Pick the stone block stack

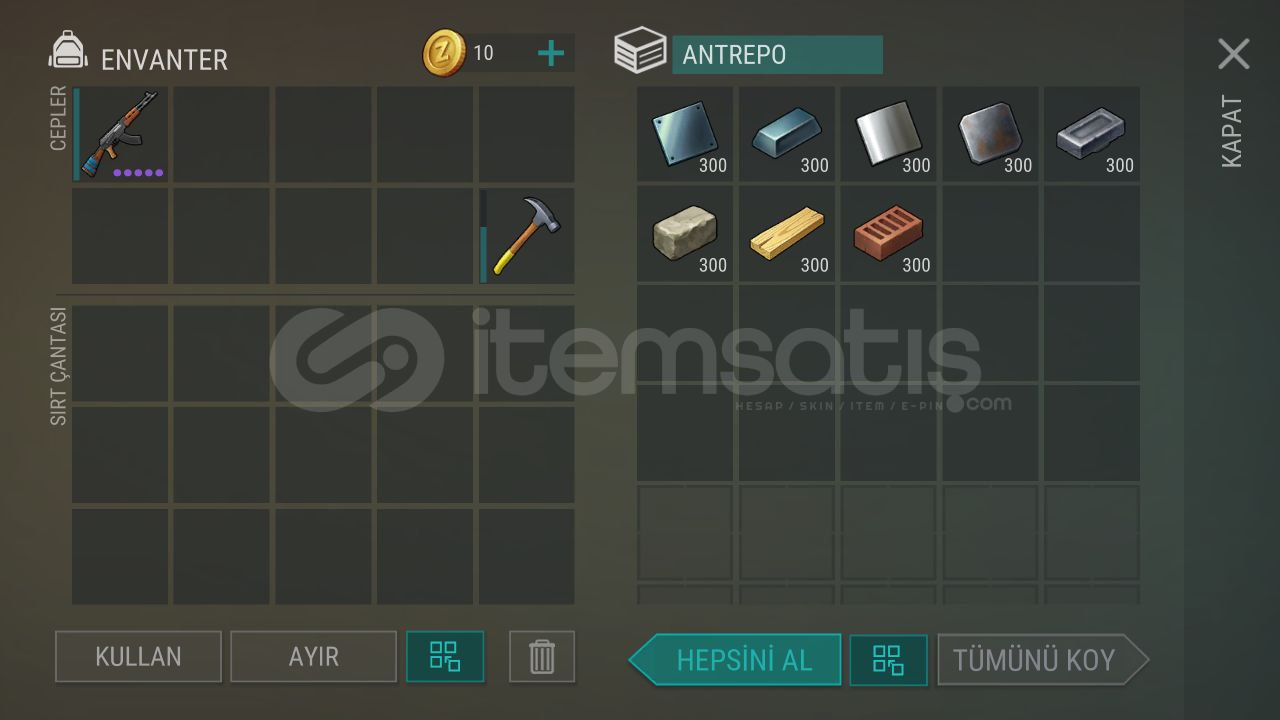coord(685,234)
